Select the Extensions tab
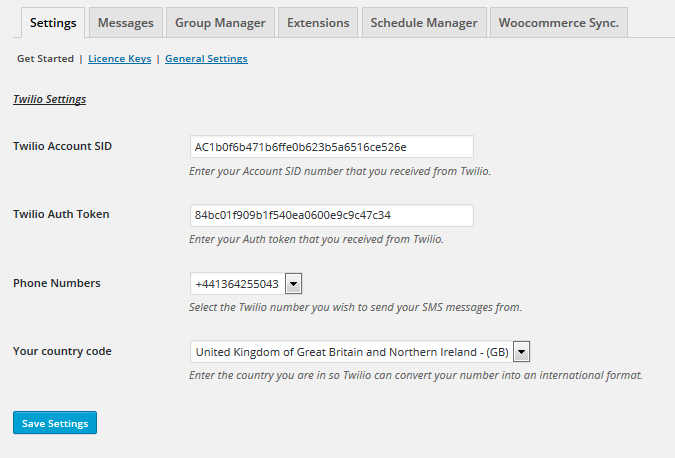Image resolution: width=675 pixels, height=458 pixels. (x=318, y=22)
